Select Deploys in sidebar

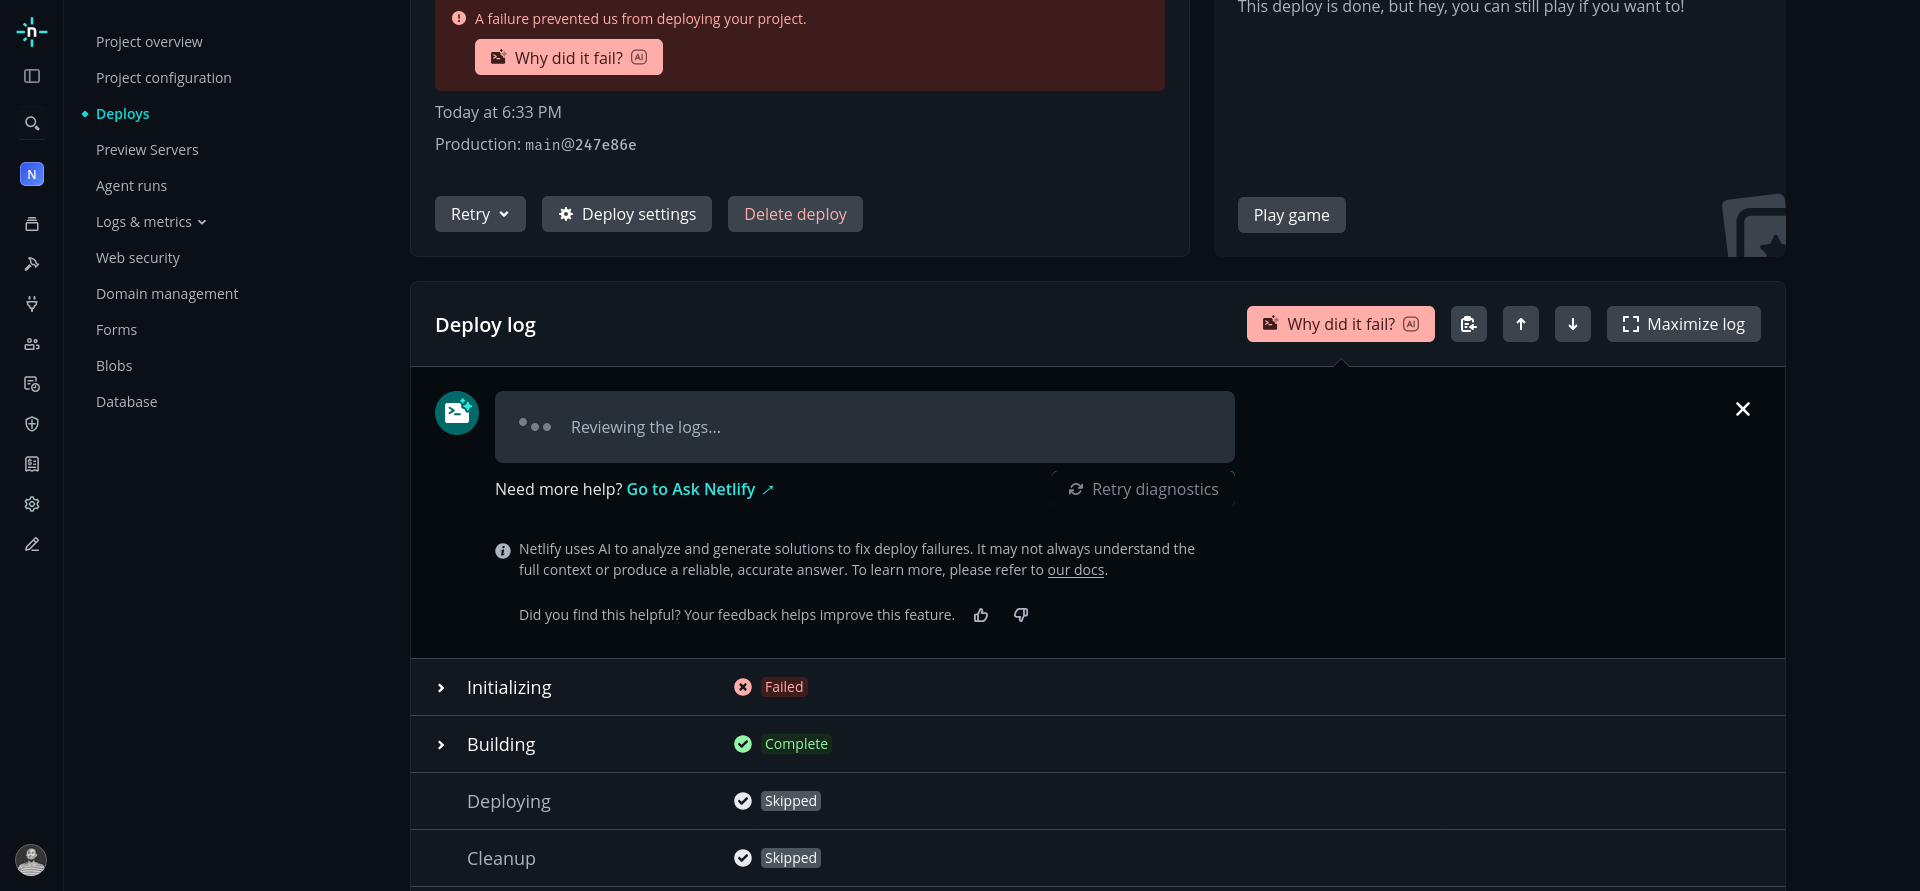[x=122, y=114]
